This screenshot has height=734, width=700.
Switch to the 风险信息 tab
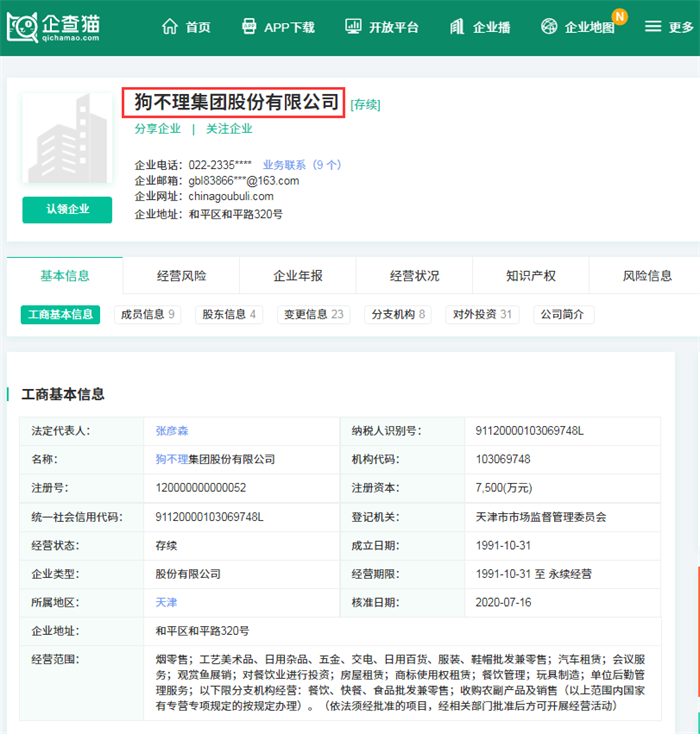tap(647, 275)
